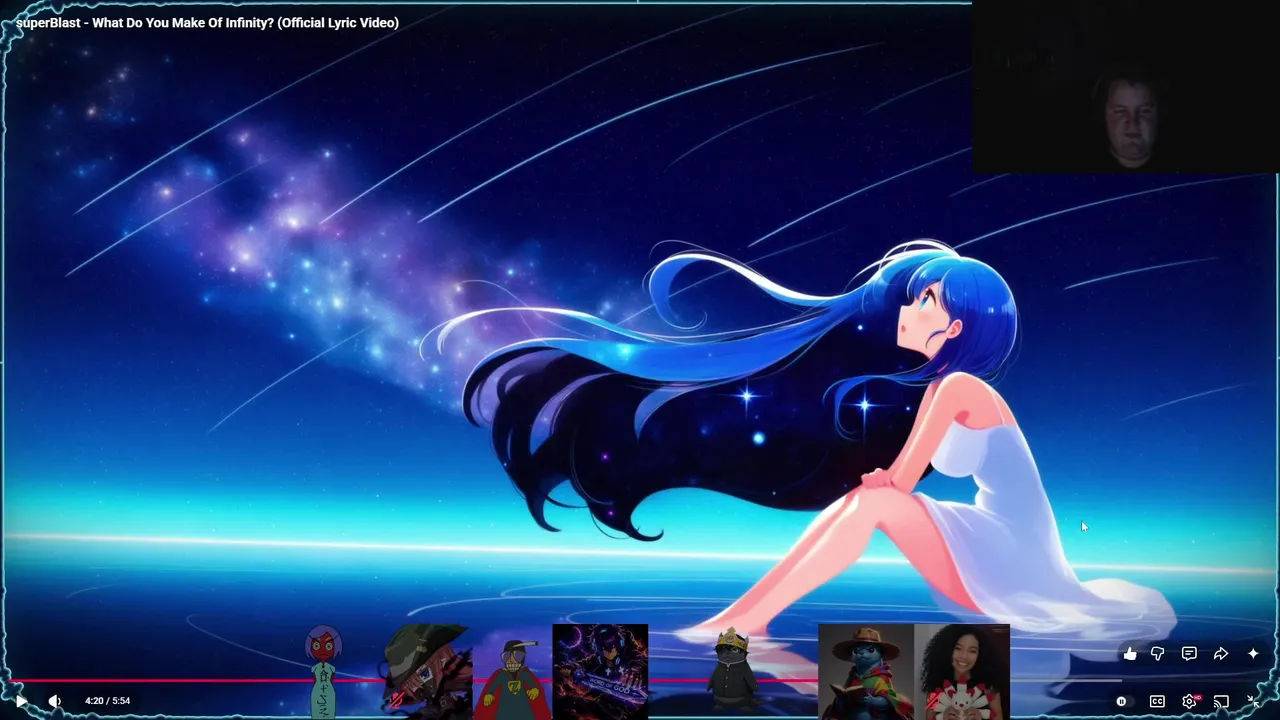Open video settings gear

[1189, 701]
